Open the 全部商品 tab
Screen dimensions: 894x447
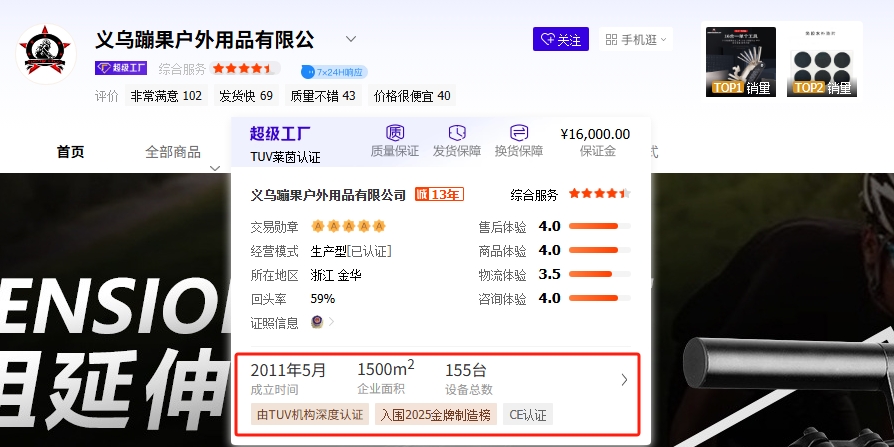pos(173,152)
